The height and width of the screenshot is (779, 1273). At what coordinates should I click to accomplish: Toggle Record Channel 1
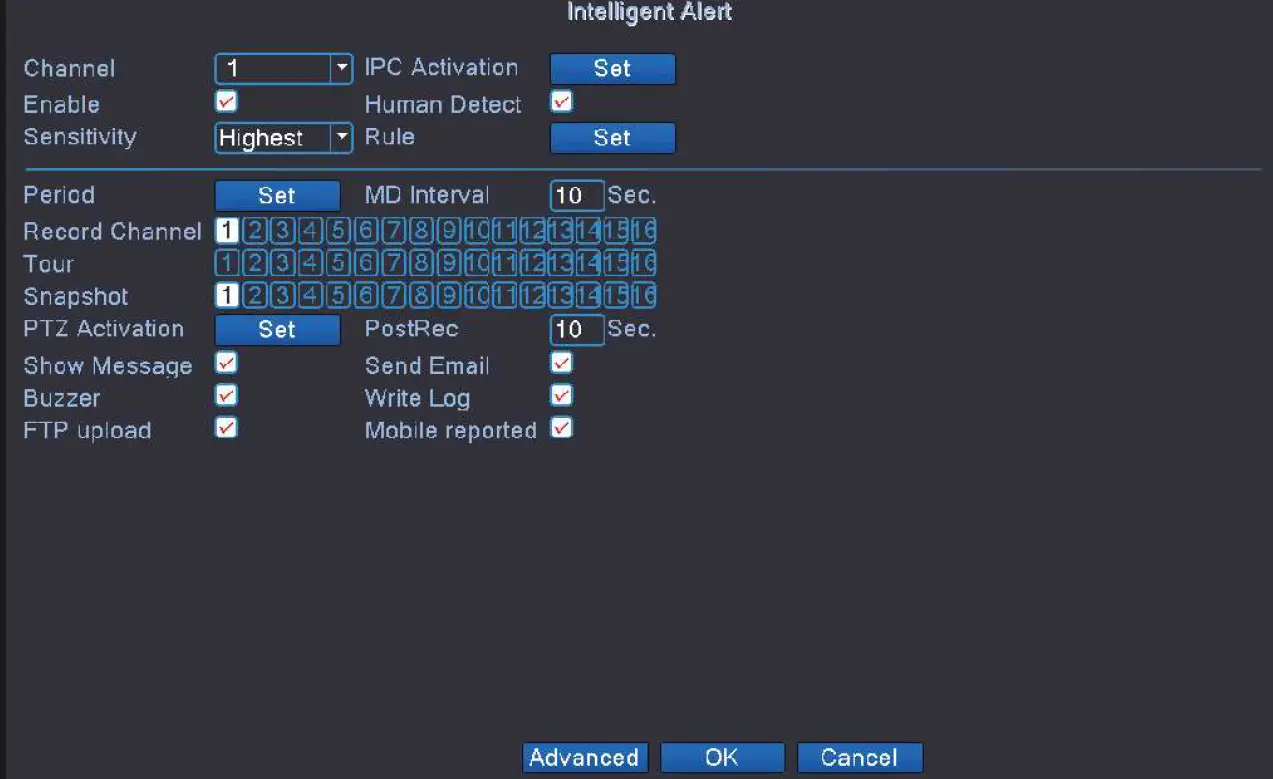click(x=227, y=231)
